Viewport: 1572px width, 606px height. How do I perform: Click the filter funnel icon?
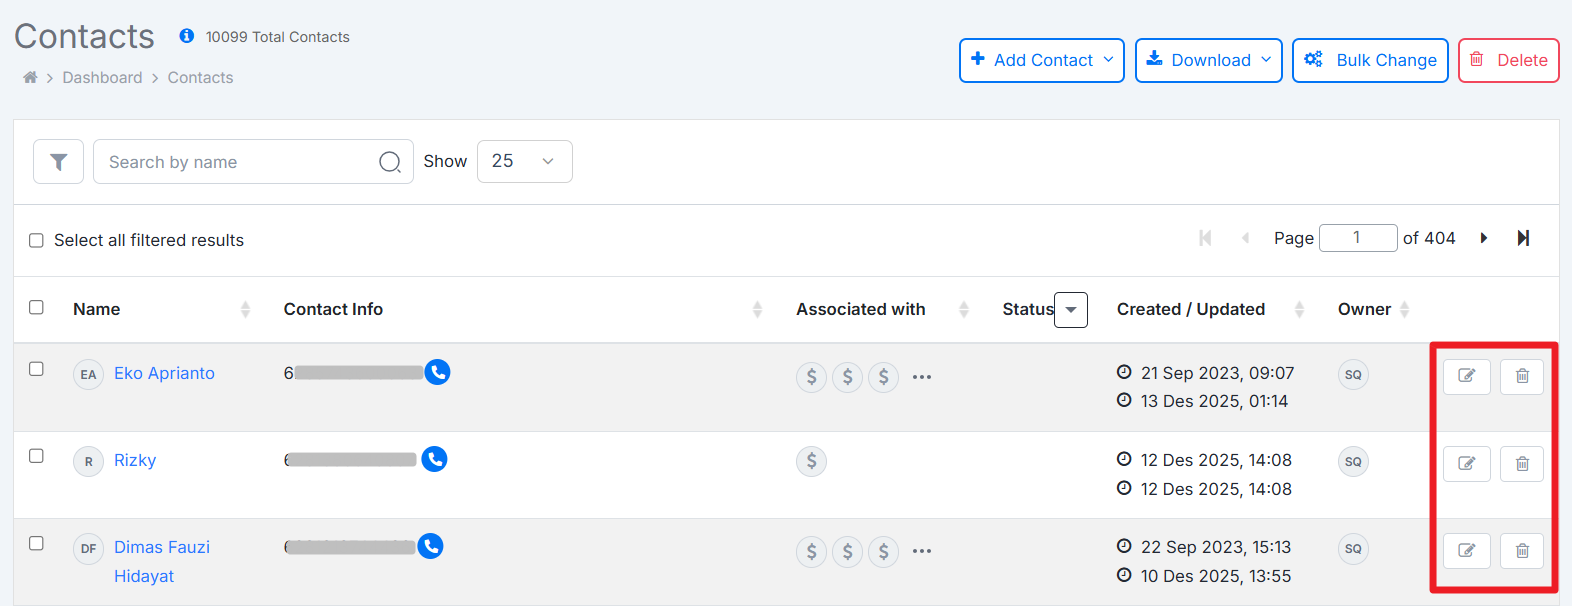tap(58, 162)
